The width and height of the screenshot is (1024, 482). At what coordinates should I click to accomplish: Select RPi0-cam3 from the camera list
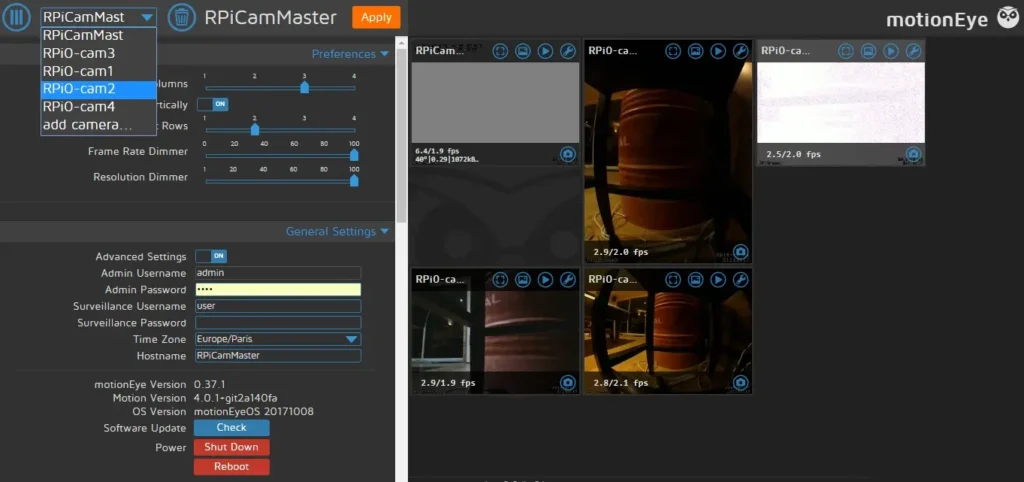click(x=99, y=53)
